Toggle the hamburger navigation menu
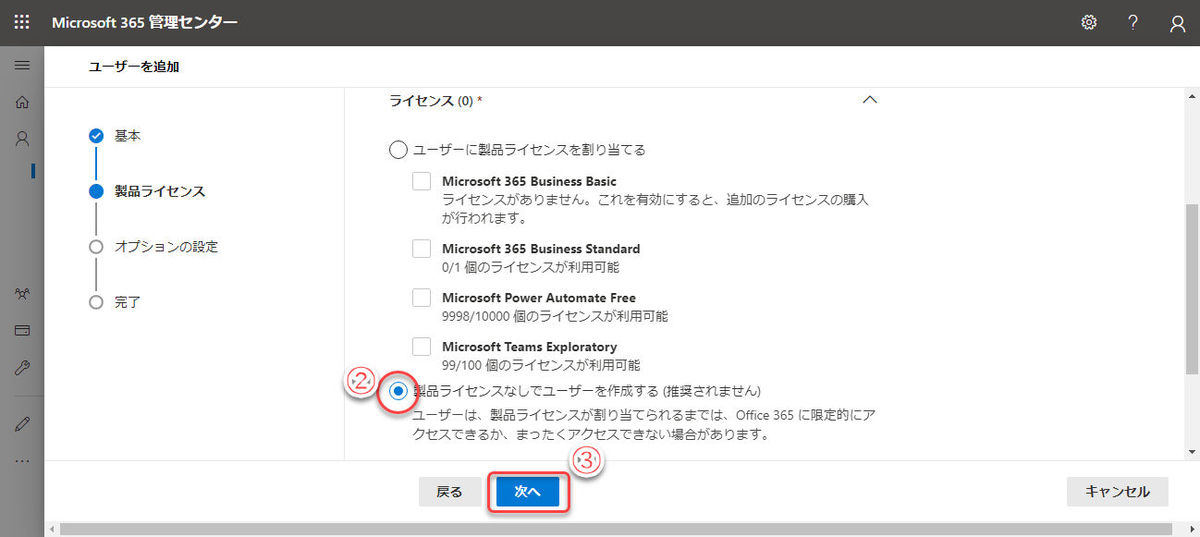 tap(22, 65)
